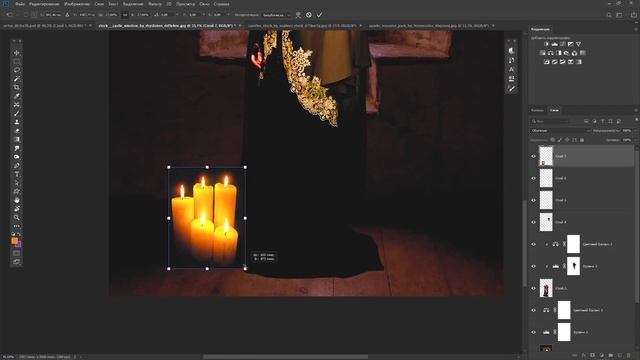The height and width of the screenshot is (360, 640).
Task: Select the Уровни 2 layer mask thumbnail
Action: (x=573, y=266)
